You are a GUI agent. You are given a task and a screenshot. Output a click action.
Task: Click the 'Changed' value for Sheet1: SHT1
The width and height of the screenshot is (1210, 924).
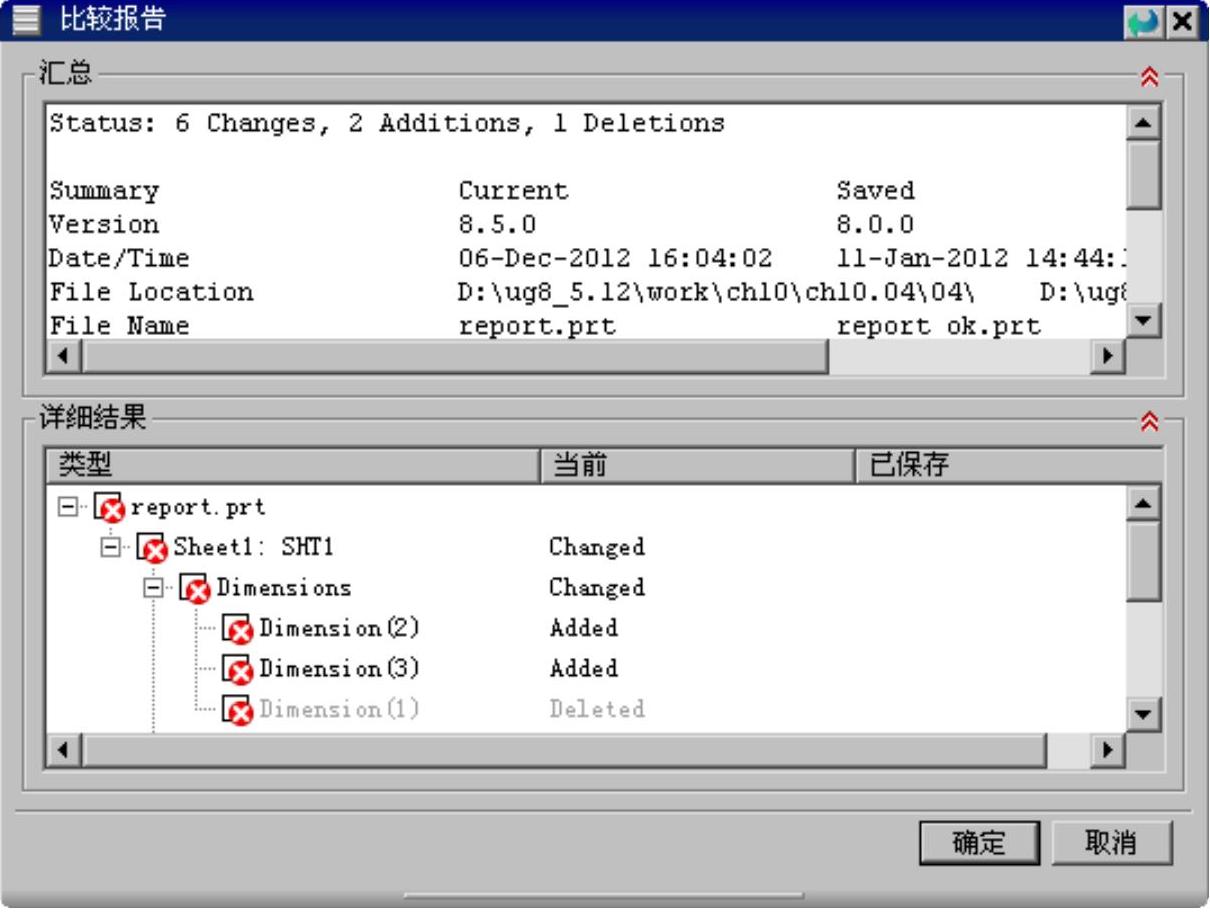(x=597, y=547)
